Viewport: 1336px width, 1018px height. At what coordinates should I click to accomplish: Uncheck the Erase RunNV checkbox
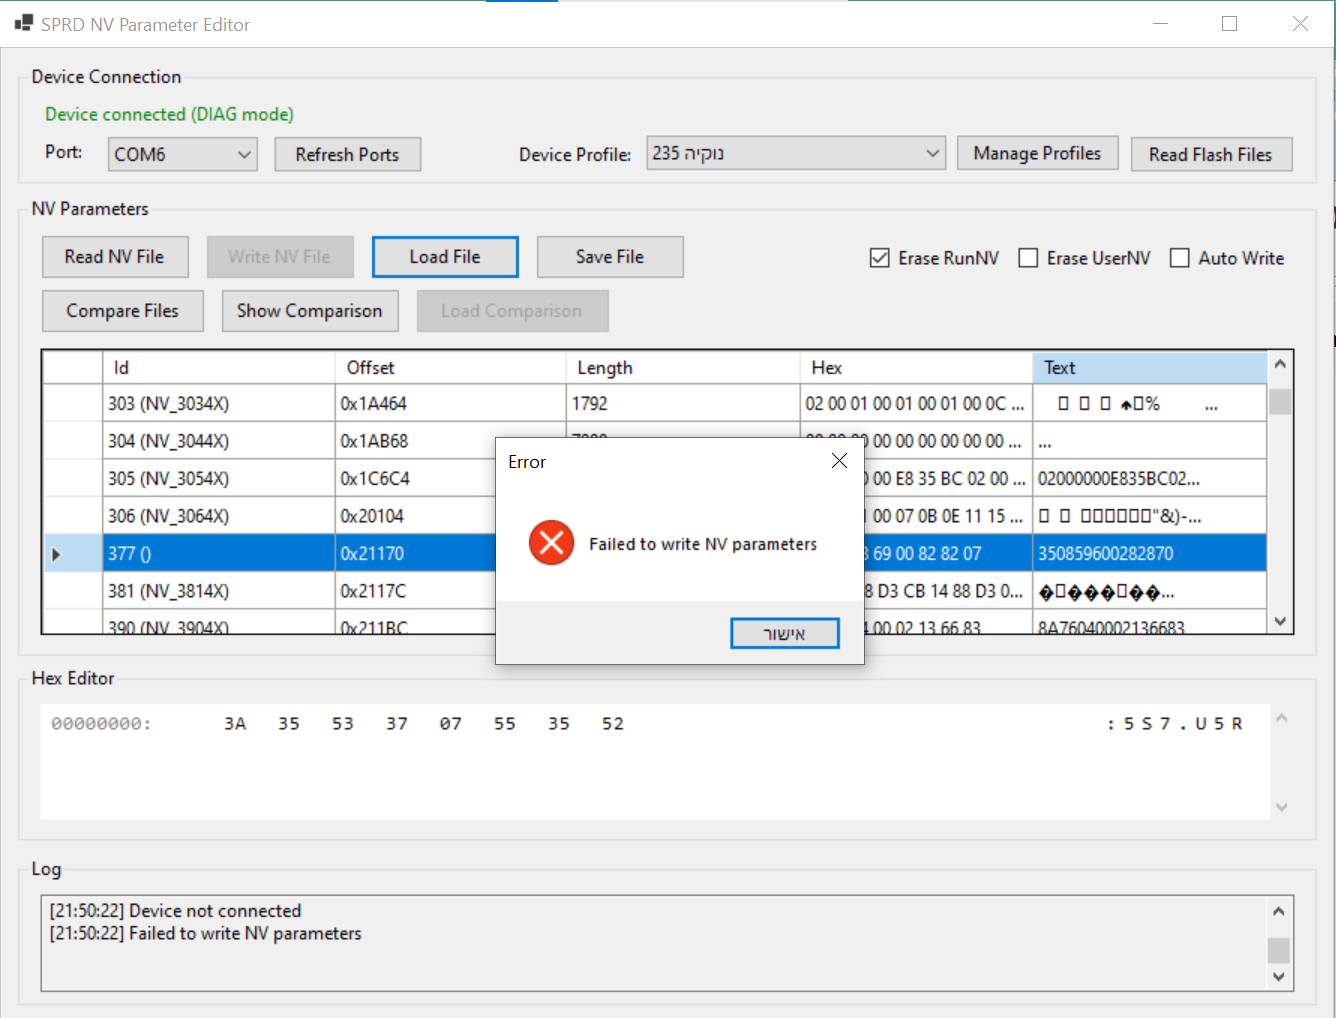pyautogui.click(x=880, y=258)
